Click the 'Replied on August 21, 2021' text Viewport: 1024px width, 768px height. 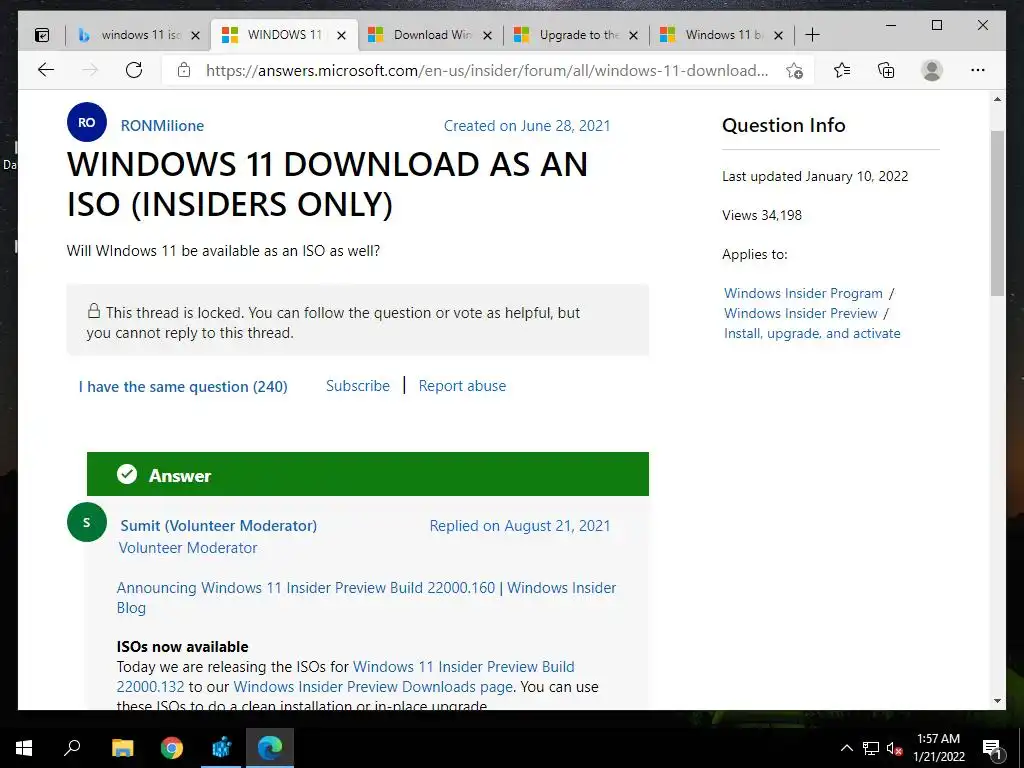tap(520, 526)
